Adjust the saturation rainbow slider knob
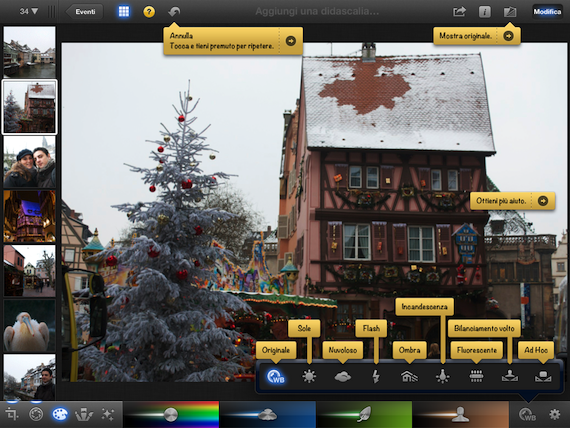Screen dimensions: 570x428 point(170,414)
